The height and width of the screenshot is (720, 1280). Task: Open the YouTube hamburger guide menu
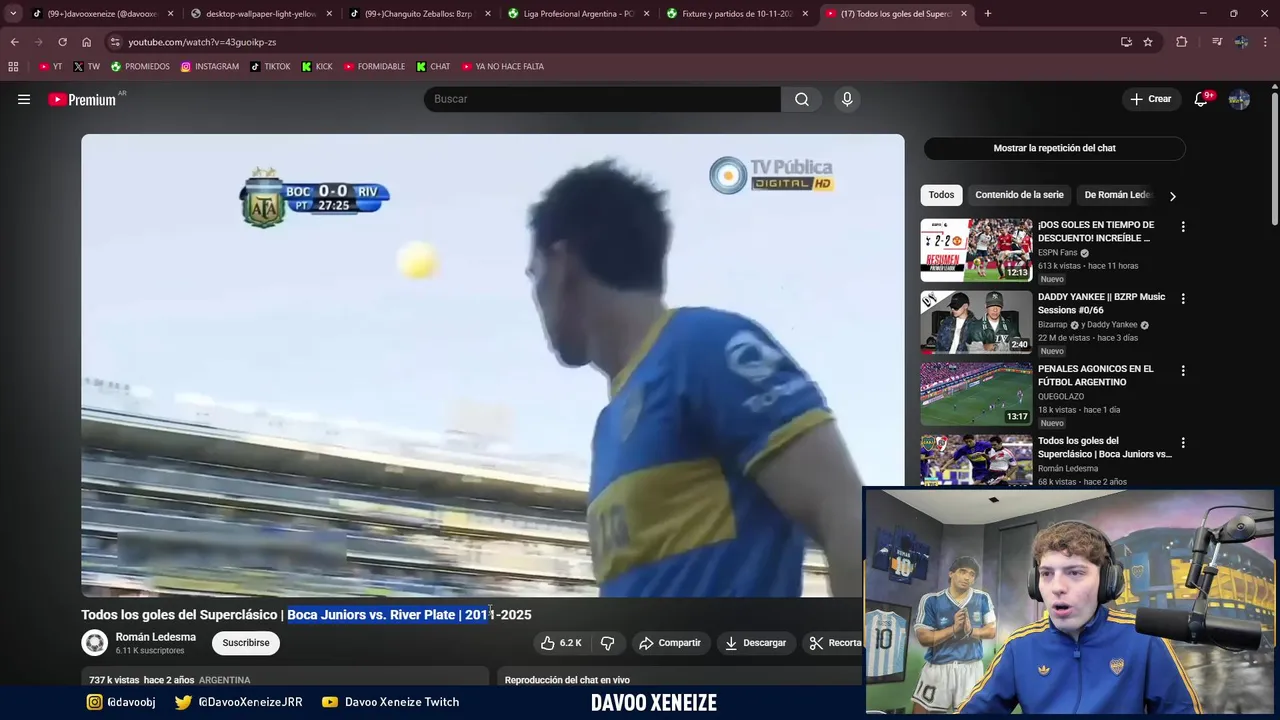(24, 99)
